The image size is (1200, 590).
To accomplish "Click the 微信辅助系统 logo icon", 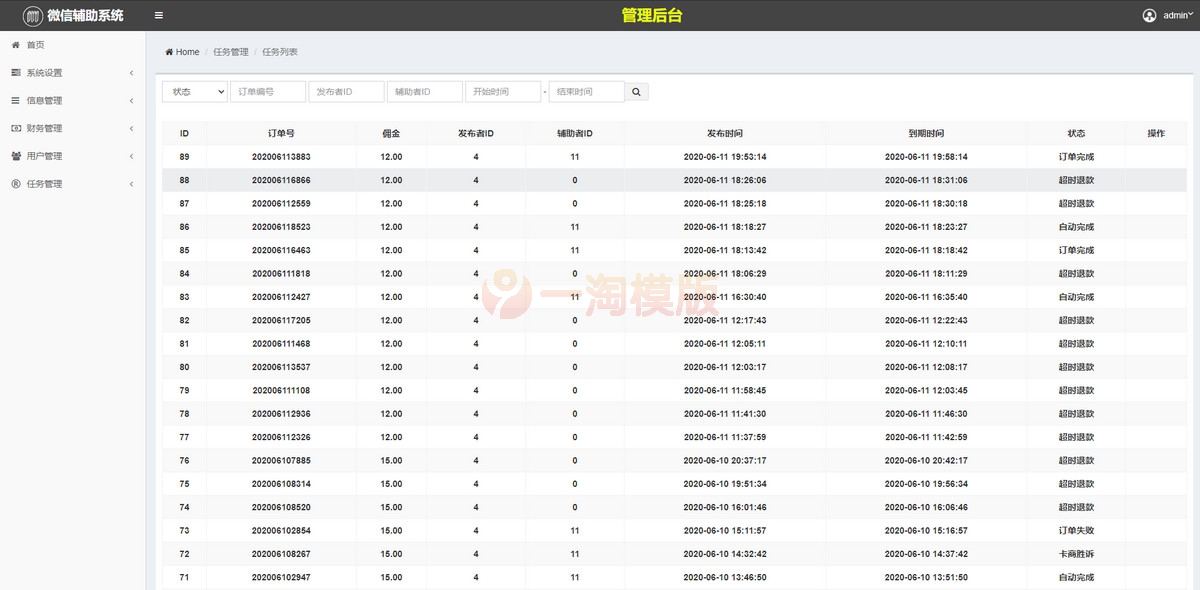I will [x=33, y=16].
